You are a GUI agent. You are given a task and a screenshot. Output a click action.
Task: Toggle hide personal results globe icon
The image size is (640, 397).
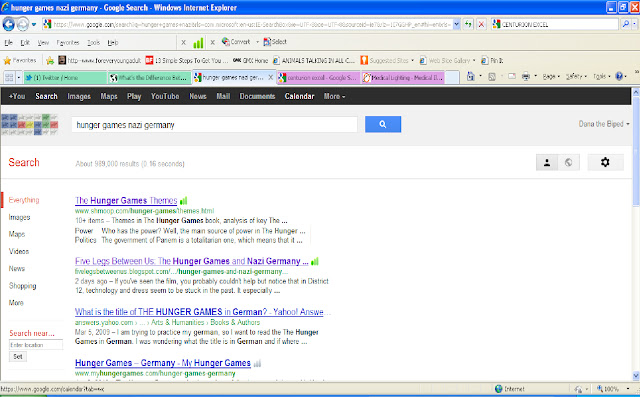[569, 162]
